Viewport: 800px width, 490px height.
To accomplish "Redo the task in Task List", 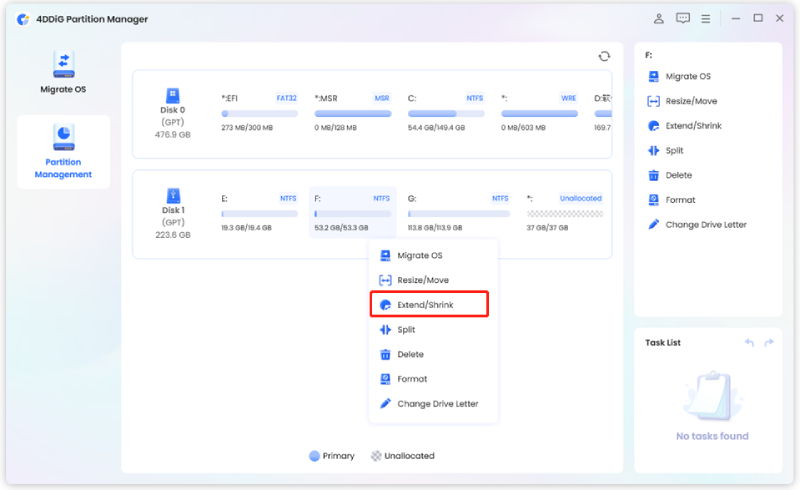I will [769, 342].
